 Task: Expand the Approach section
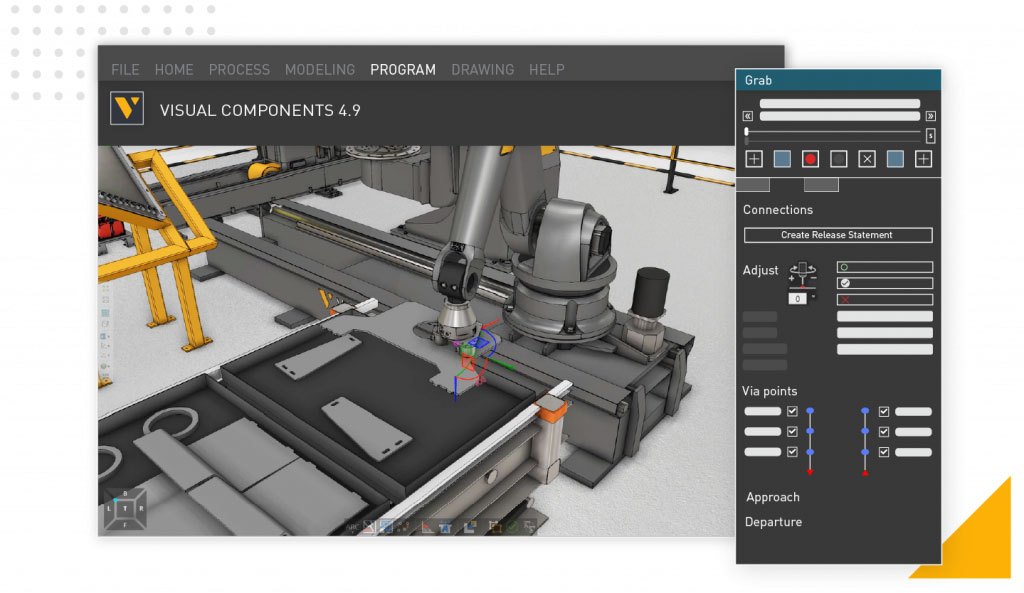773,497
